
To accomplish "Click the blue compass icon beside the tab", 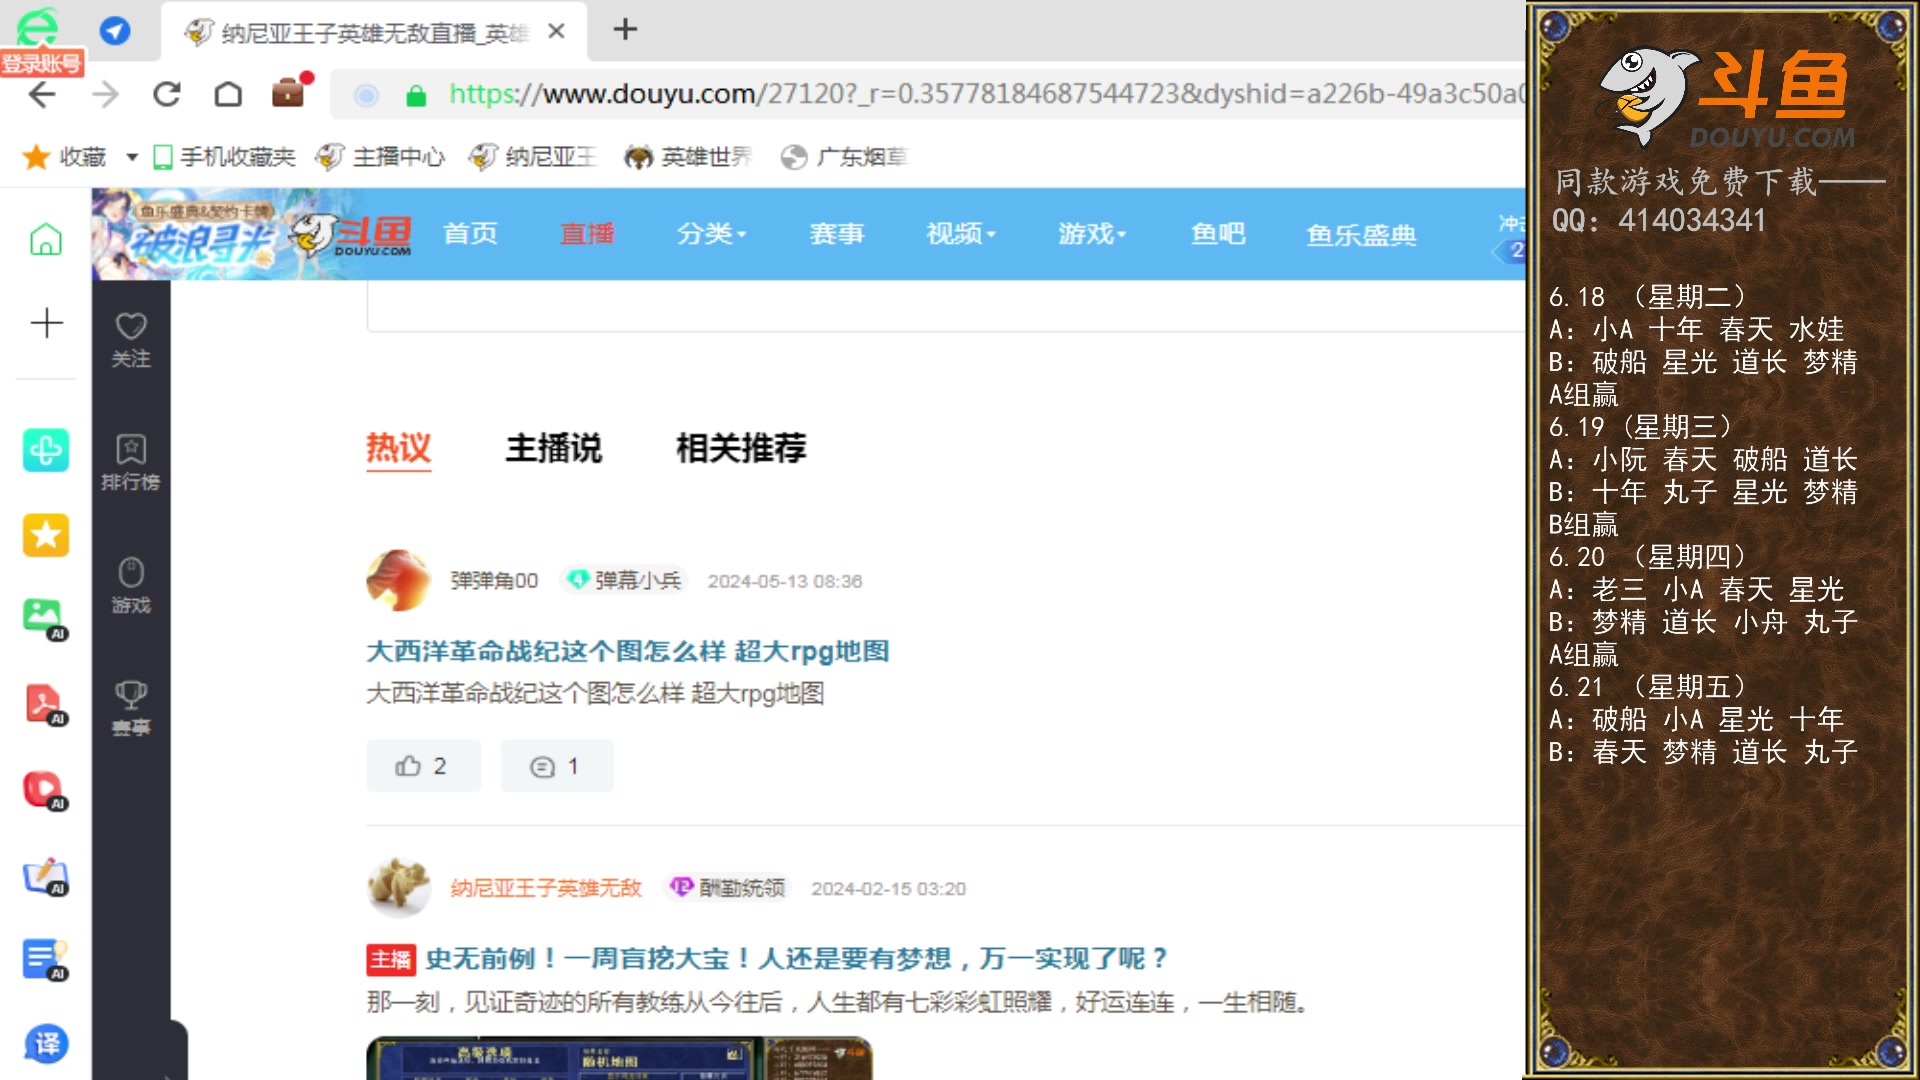I will coord(115,31).
